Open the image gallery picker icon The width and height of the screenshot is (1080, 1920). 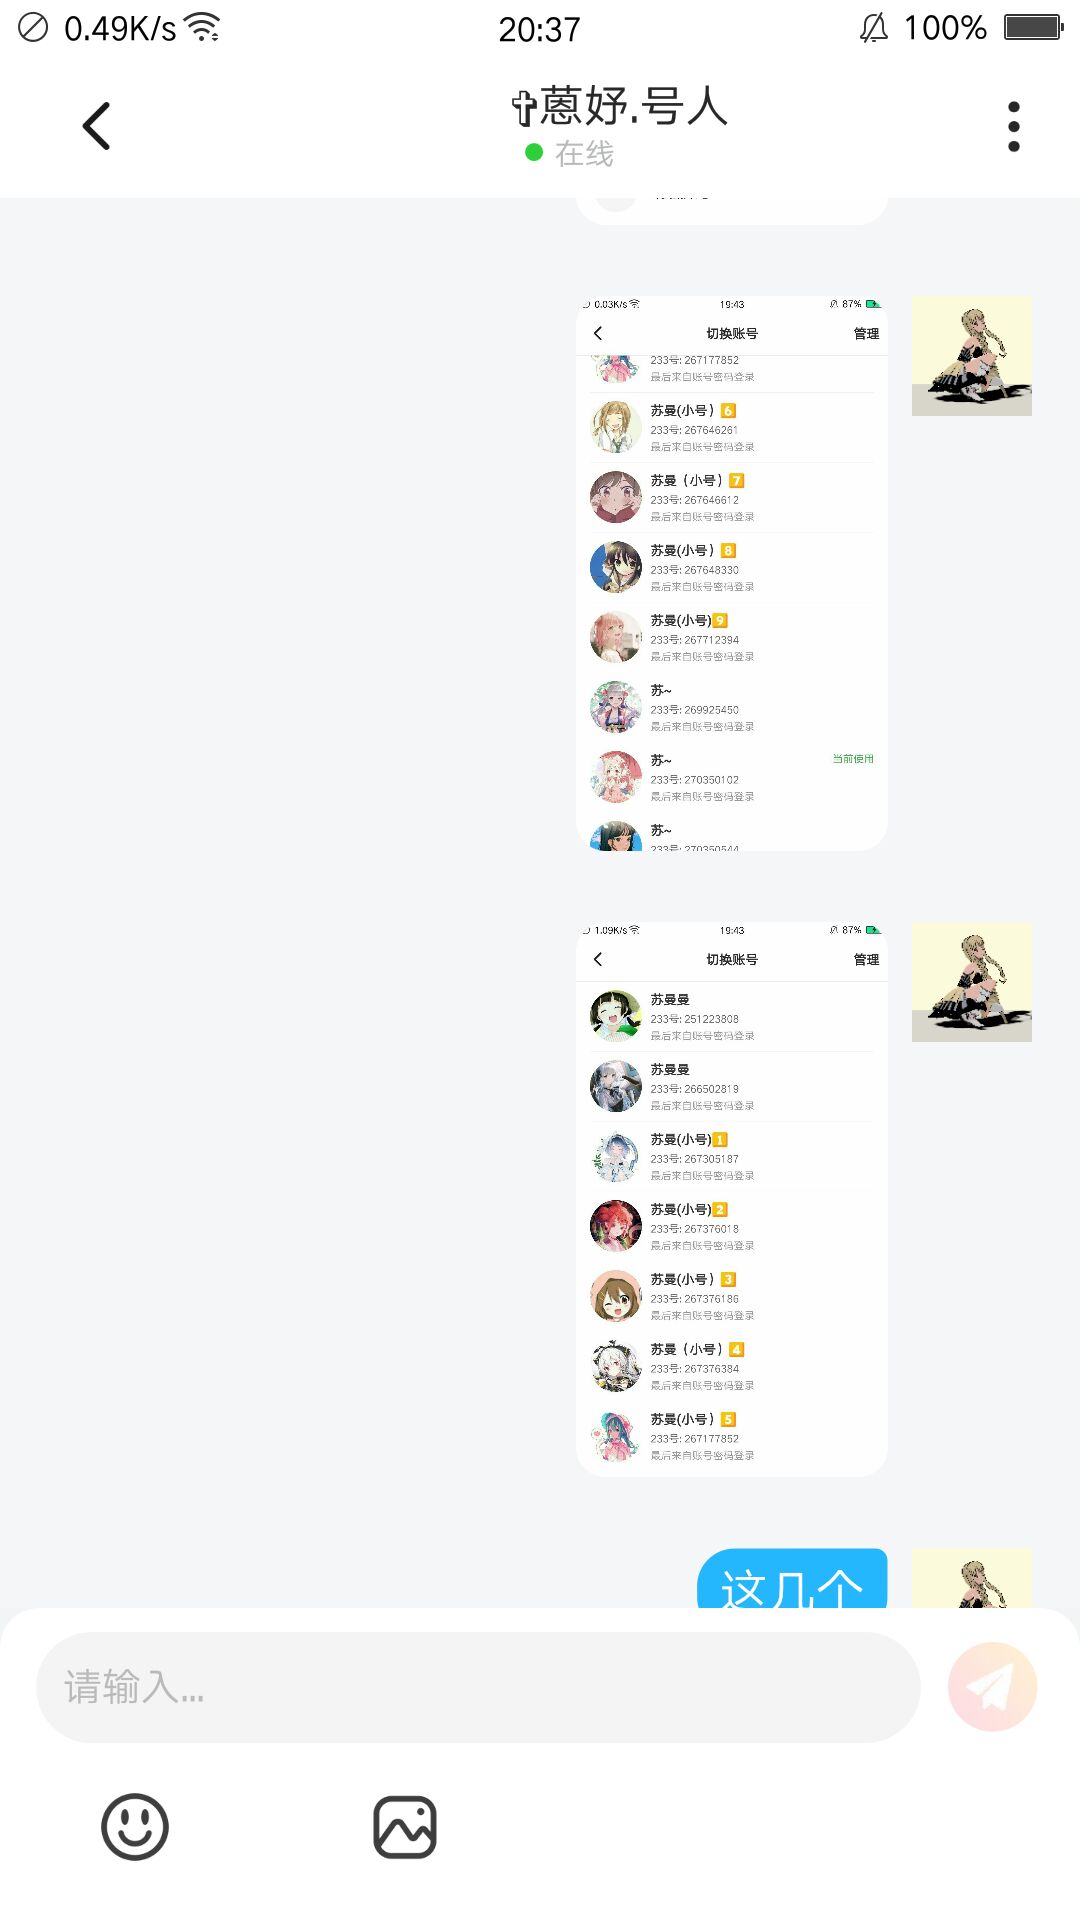[x=405, y=1827]
